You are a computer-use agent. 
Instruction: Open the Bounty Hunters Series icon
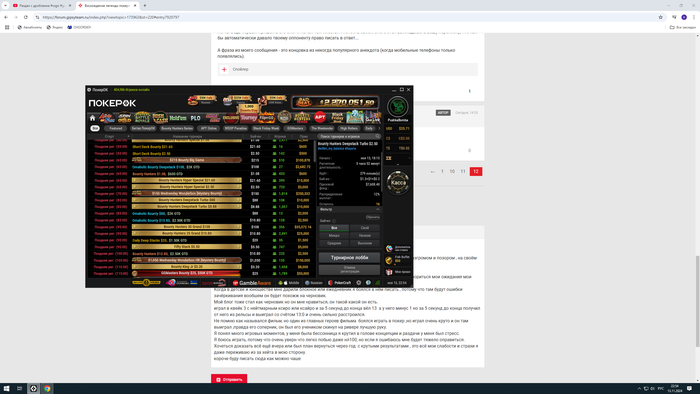302,118
